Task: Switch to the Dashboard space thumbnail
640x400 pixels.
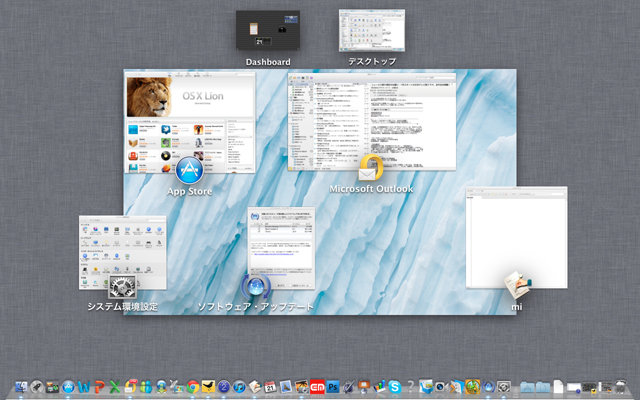Action: click(268, 31)
